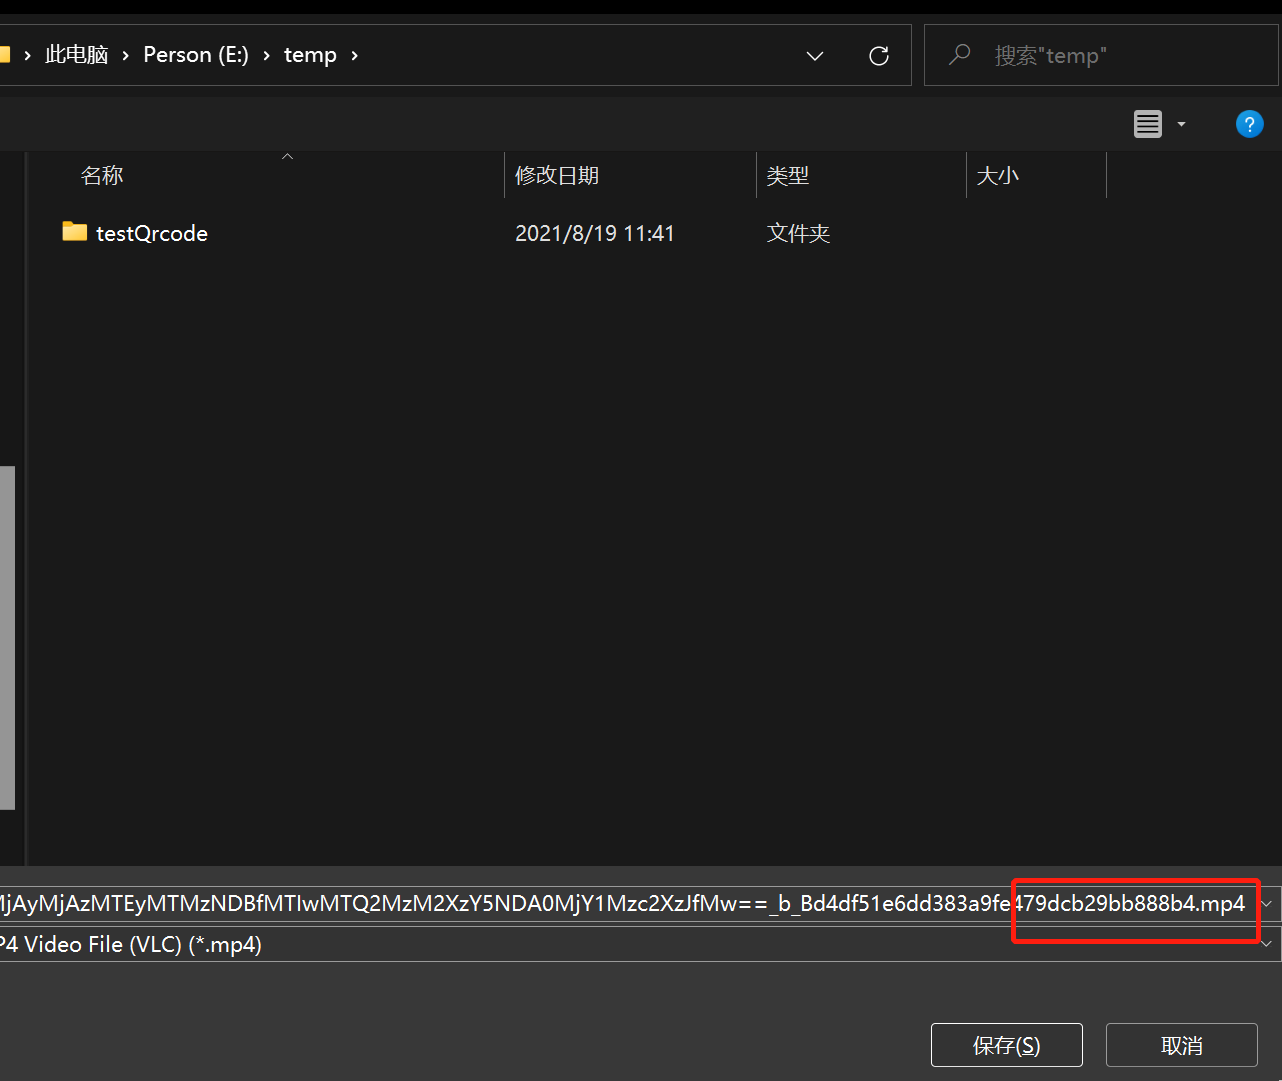Viewport: 1282px width, 1081px height.
Task: Click the magnifier icon in the search box
Action: (x=959, y=55)
